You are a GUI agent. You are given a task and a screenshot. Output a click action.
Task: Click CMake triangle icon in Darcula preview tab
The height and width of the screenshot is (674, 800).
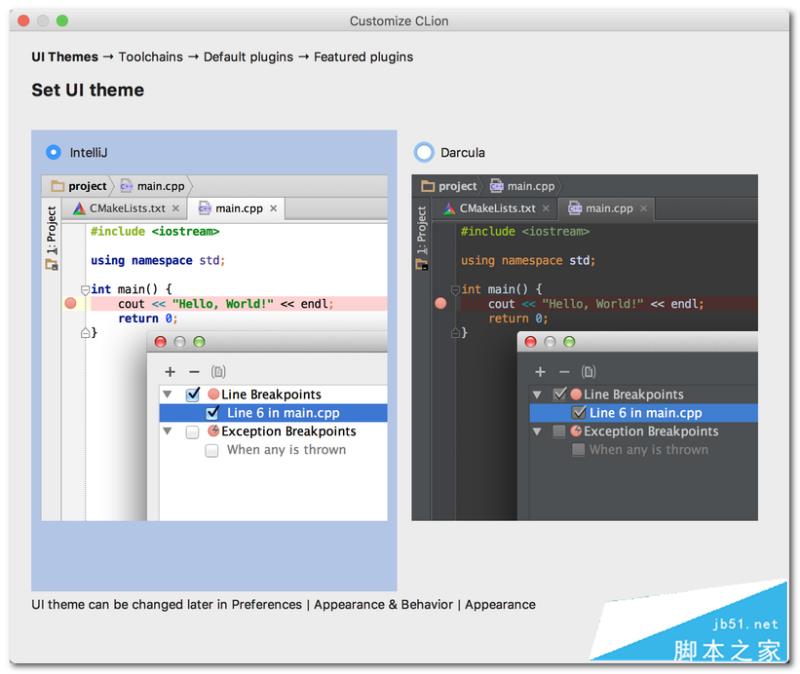(x=449, y=208)
